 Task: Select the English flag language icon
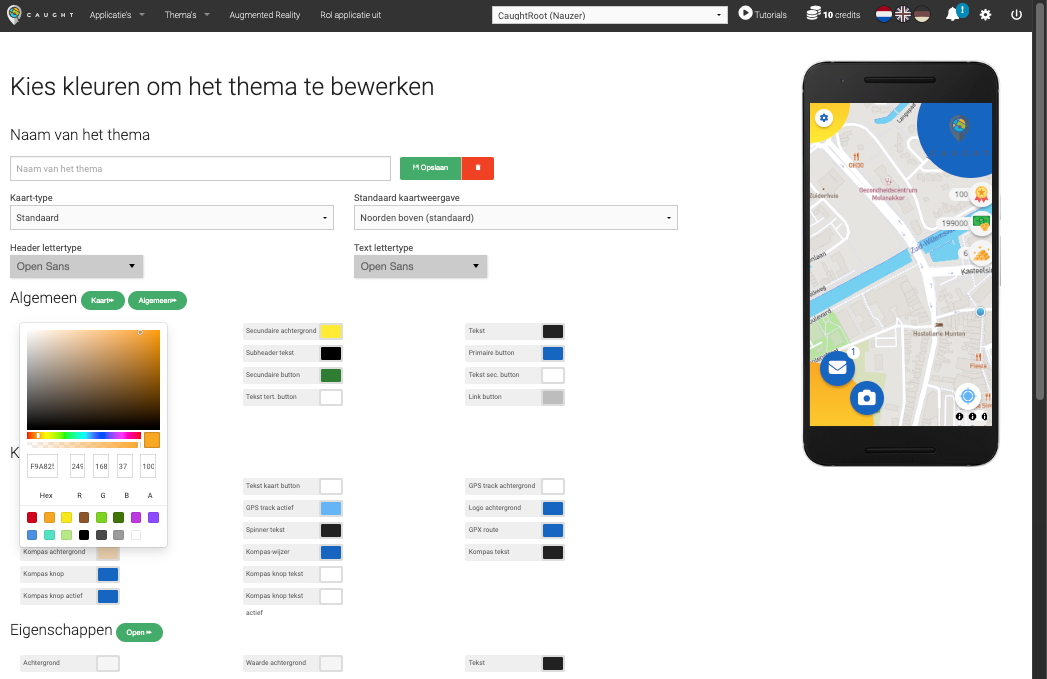[903, 14]
